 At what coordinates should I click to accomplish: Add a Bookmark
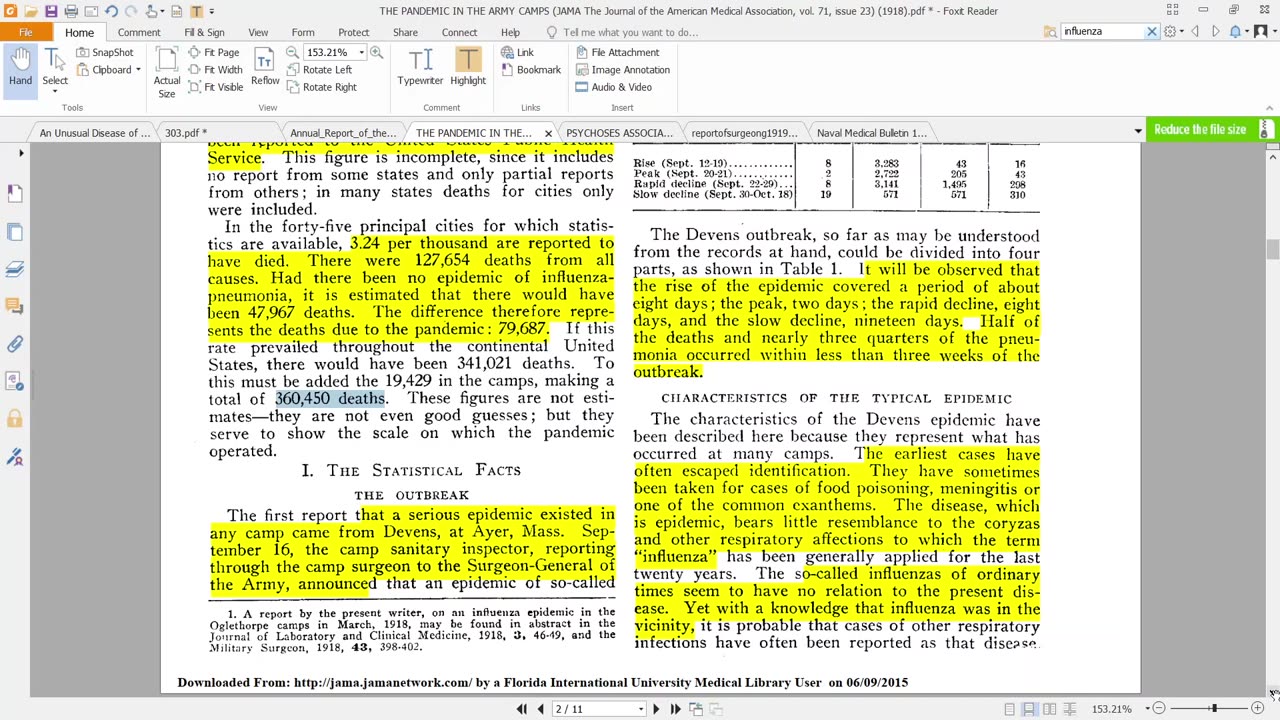click(530, 70)
